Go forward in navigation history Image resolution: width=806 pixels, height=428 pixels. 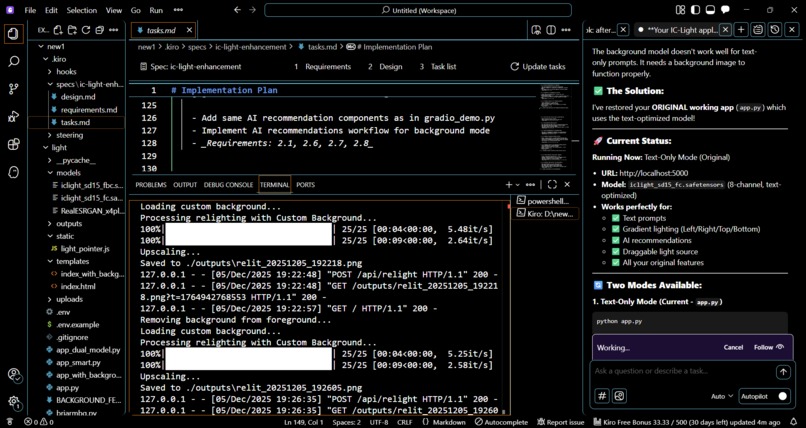tap(252, 10)
